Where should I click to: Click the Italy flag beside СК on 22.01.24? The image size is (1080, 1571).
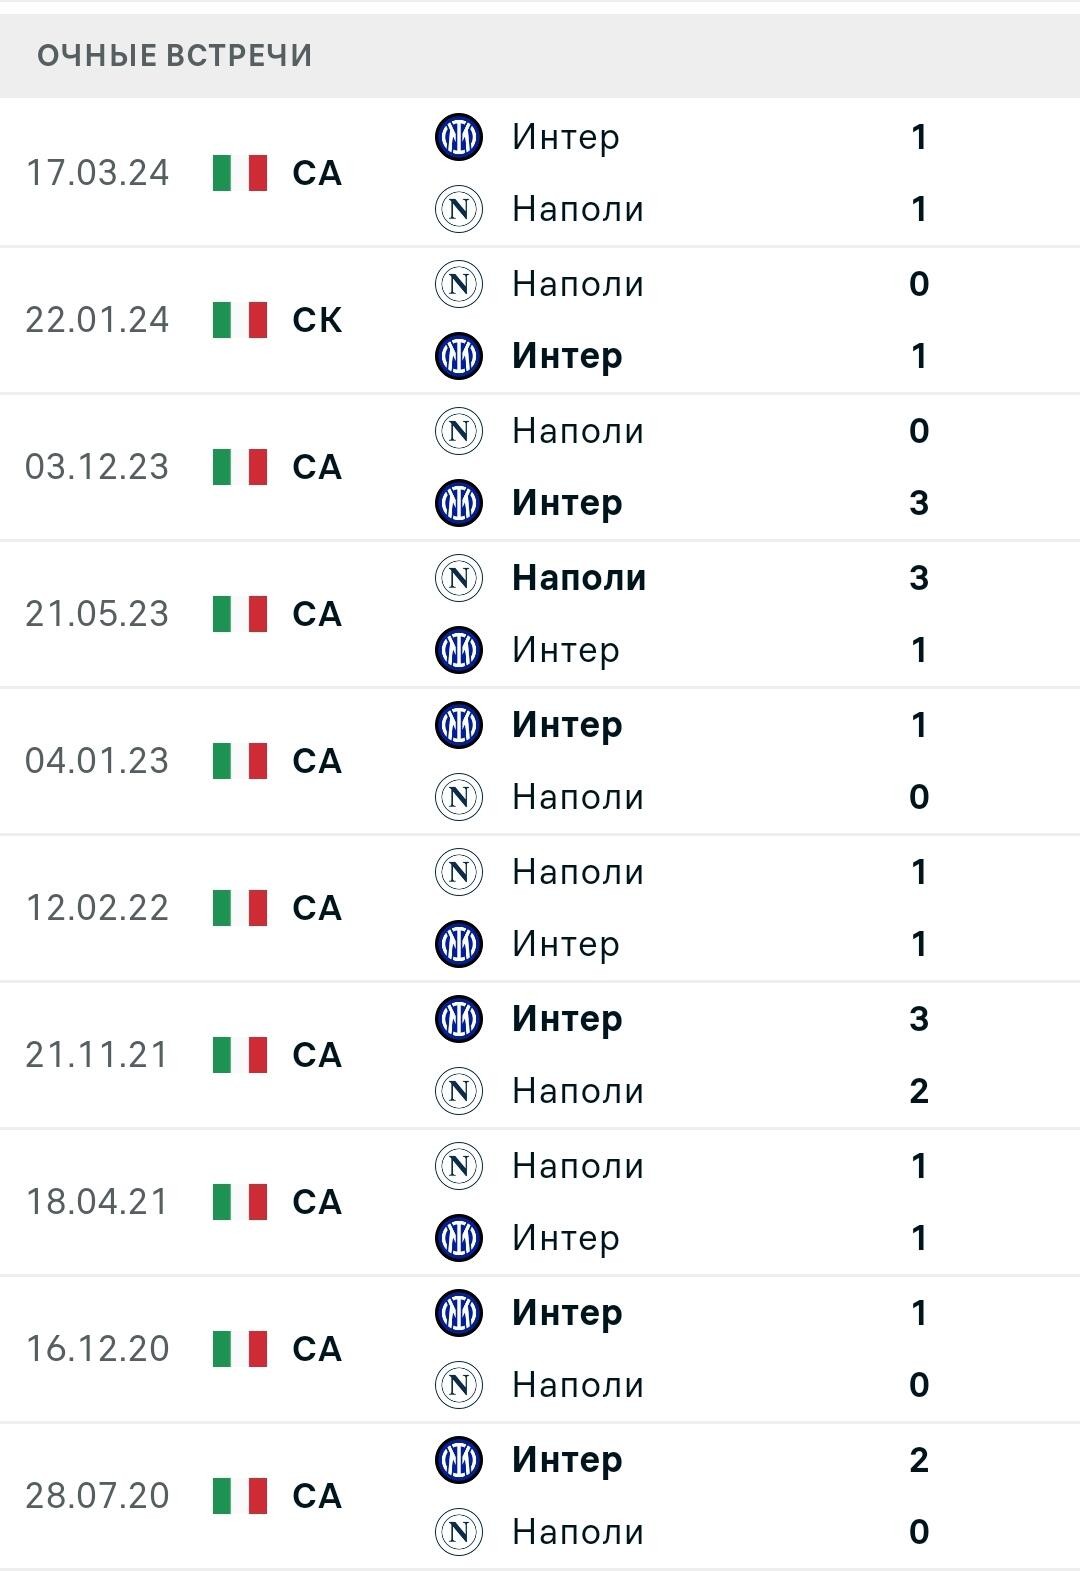click(240, 320)
